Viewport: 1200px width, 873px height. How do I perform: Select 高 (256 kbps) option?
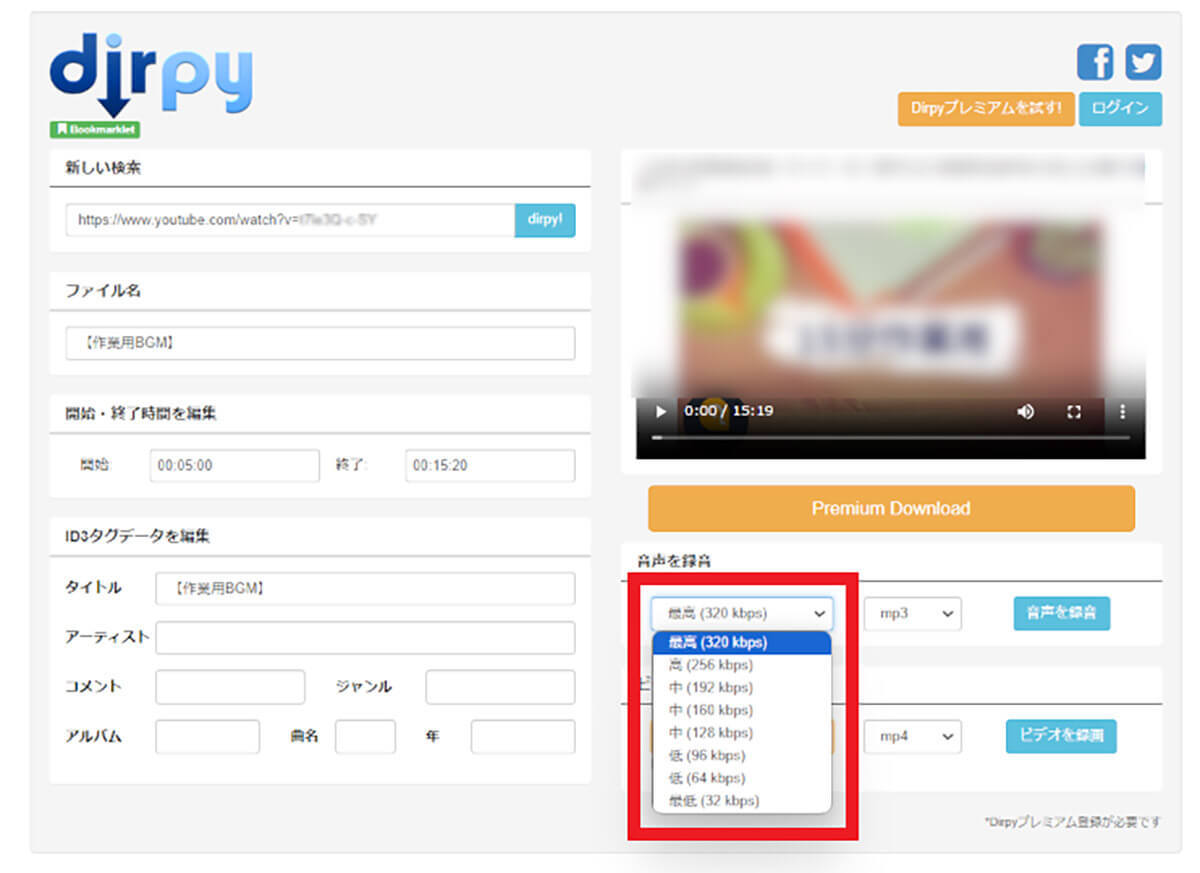point(742,665)
